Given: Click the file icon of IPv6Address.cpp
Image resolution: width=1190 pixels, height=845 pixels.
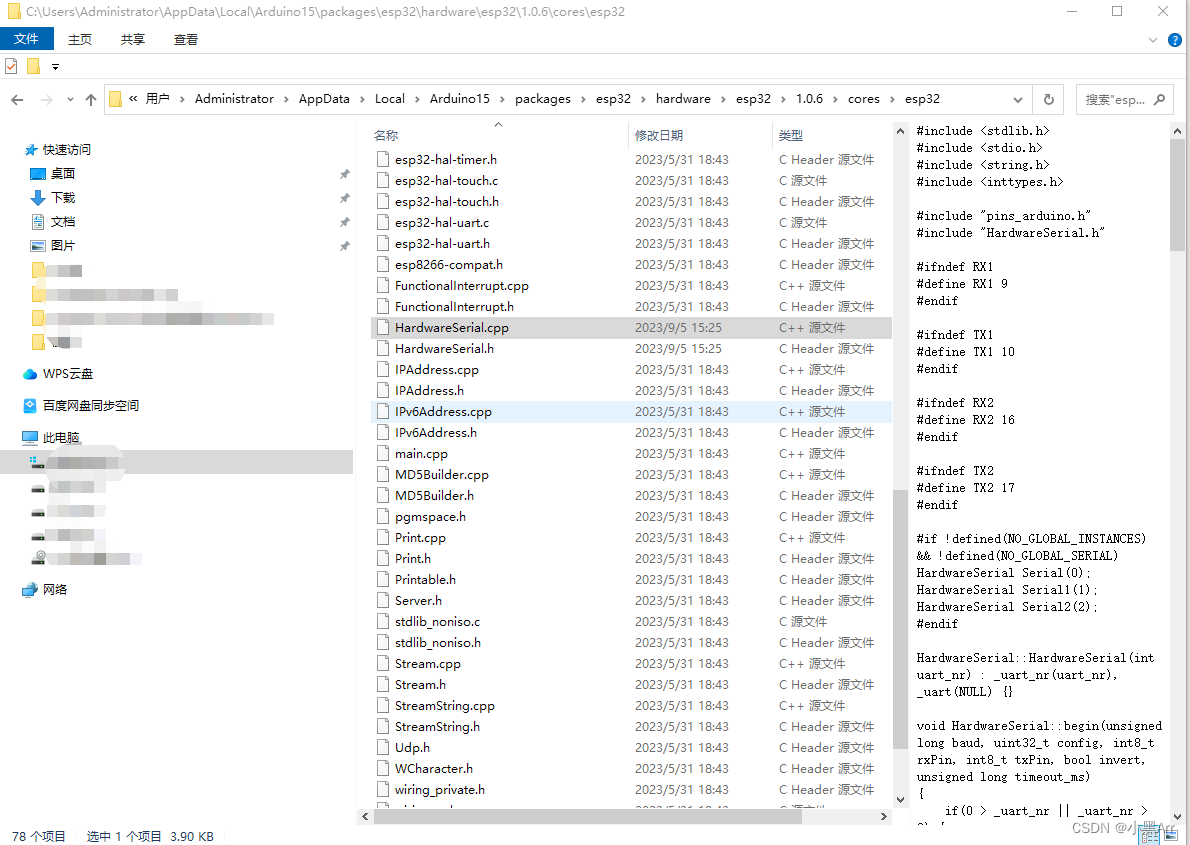Looking at the screenshot, I should click(x=383, y=411).
